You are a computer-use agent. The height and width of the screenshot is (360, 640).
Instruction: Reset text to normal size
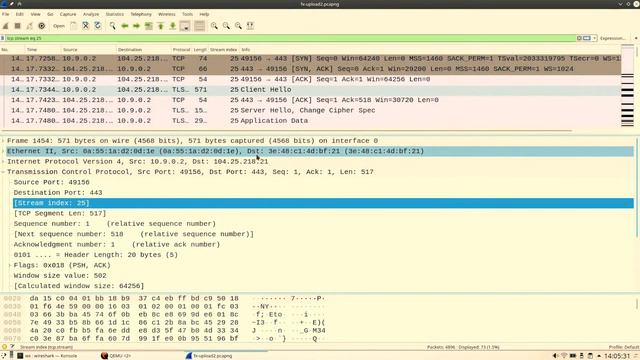tap(238, 26)
